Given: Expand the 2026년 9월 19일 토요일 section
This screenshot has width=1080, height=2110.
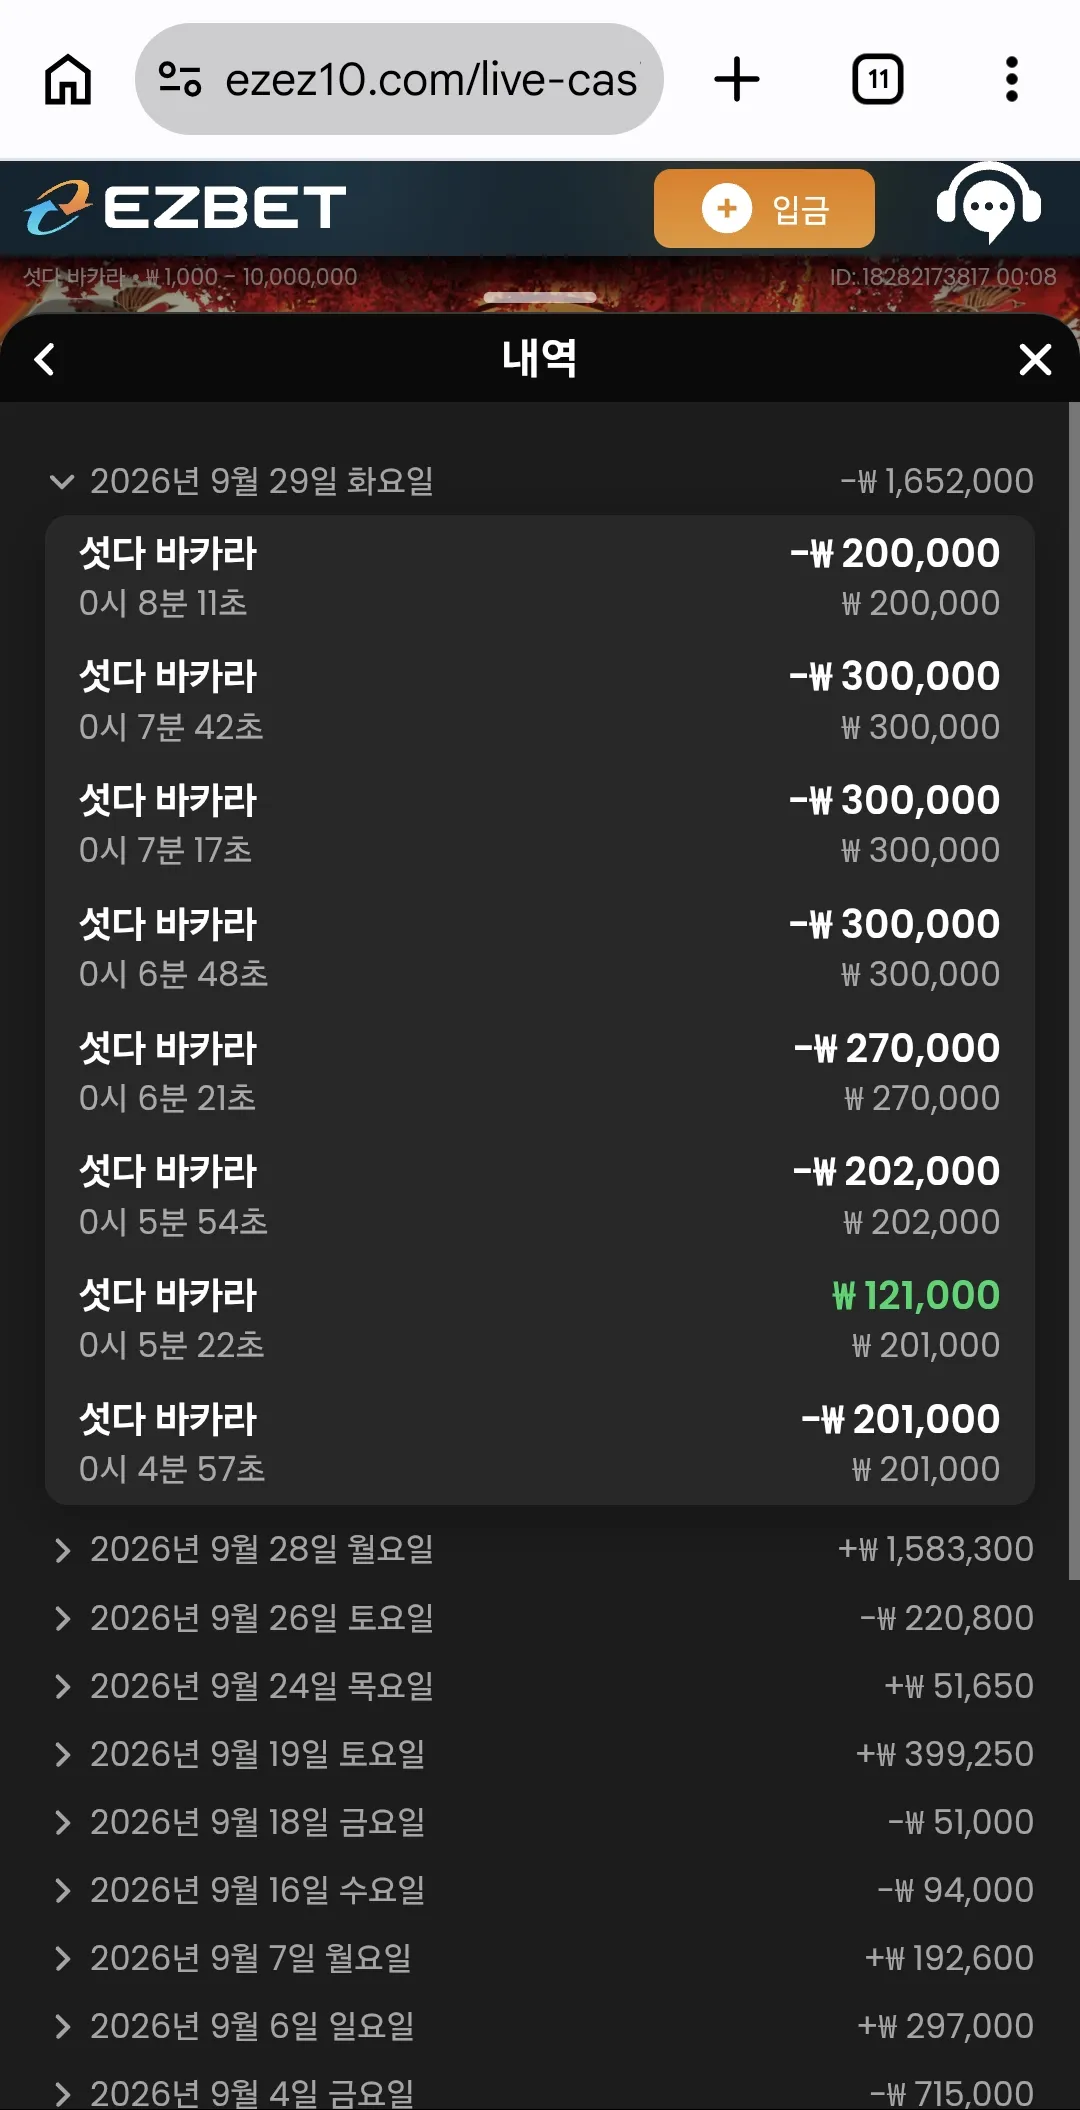Looking at the screenshot, I should point(540,1754).
